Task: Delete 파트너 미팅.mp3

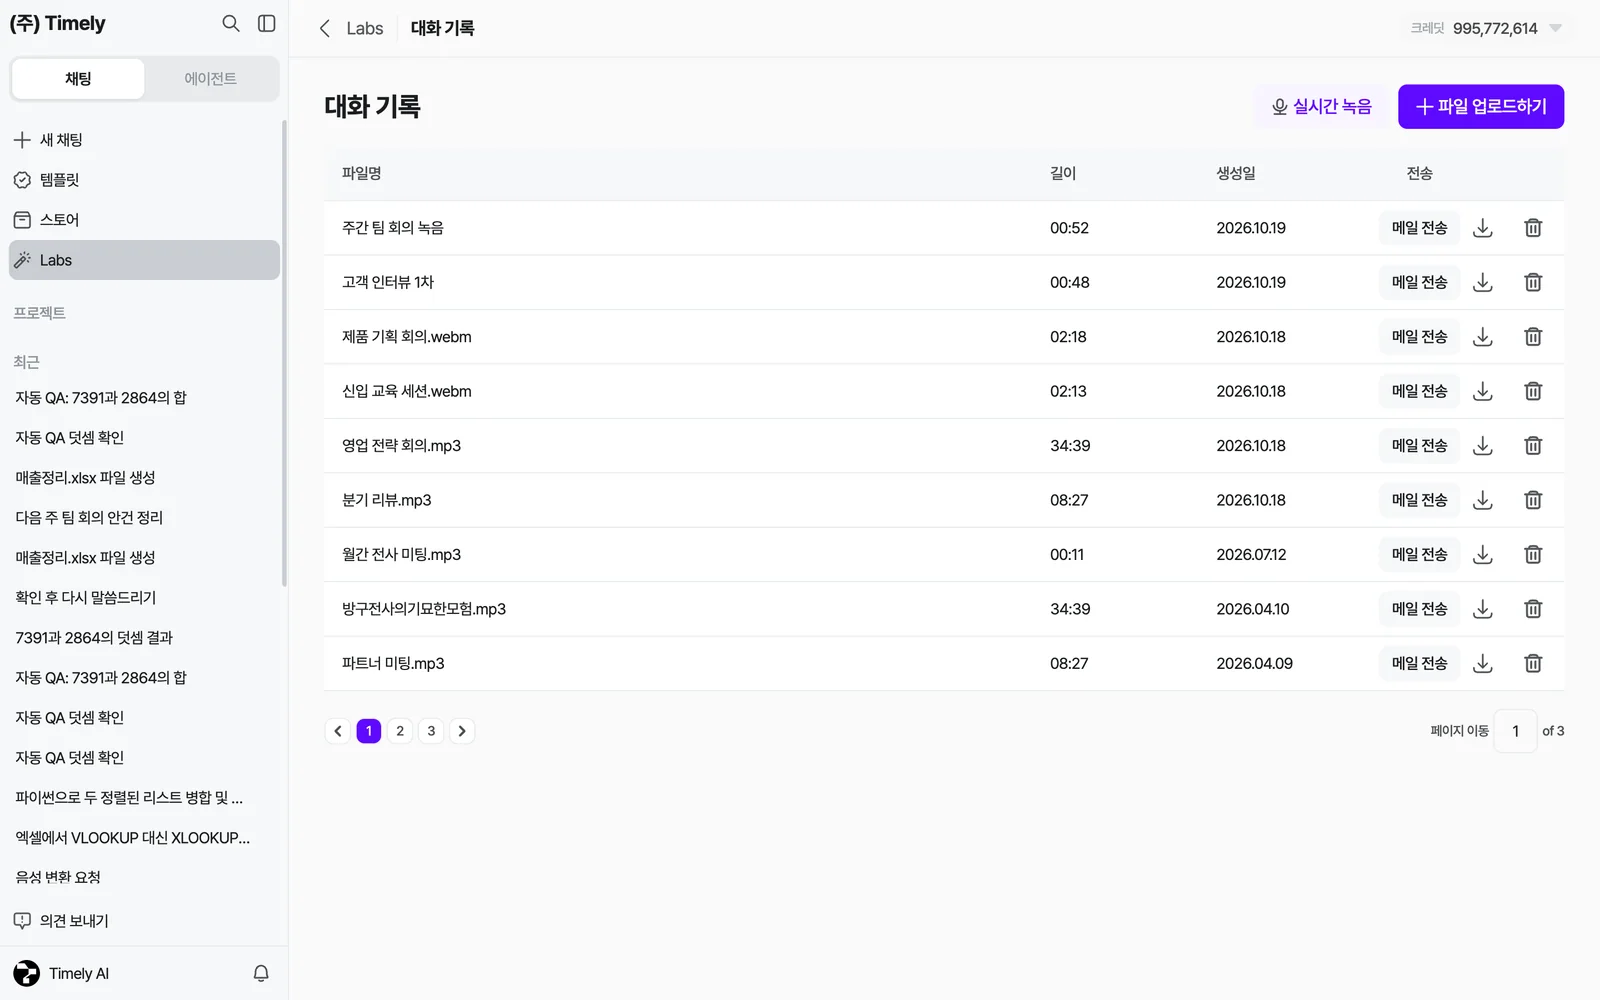Action: tap(1533, 663)
